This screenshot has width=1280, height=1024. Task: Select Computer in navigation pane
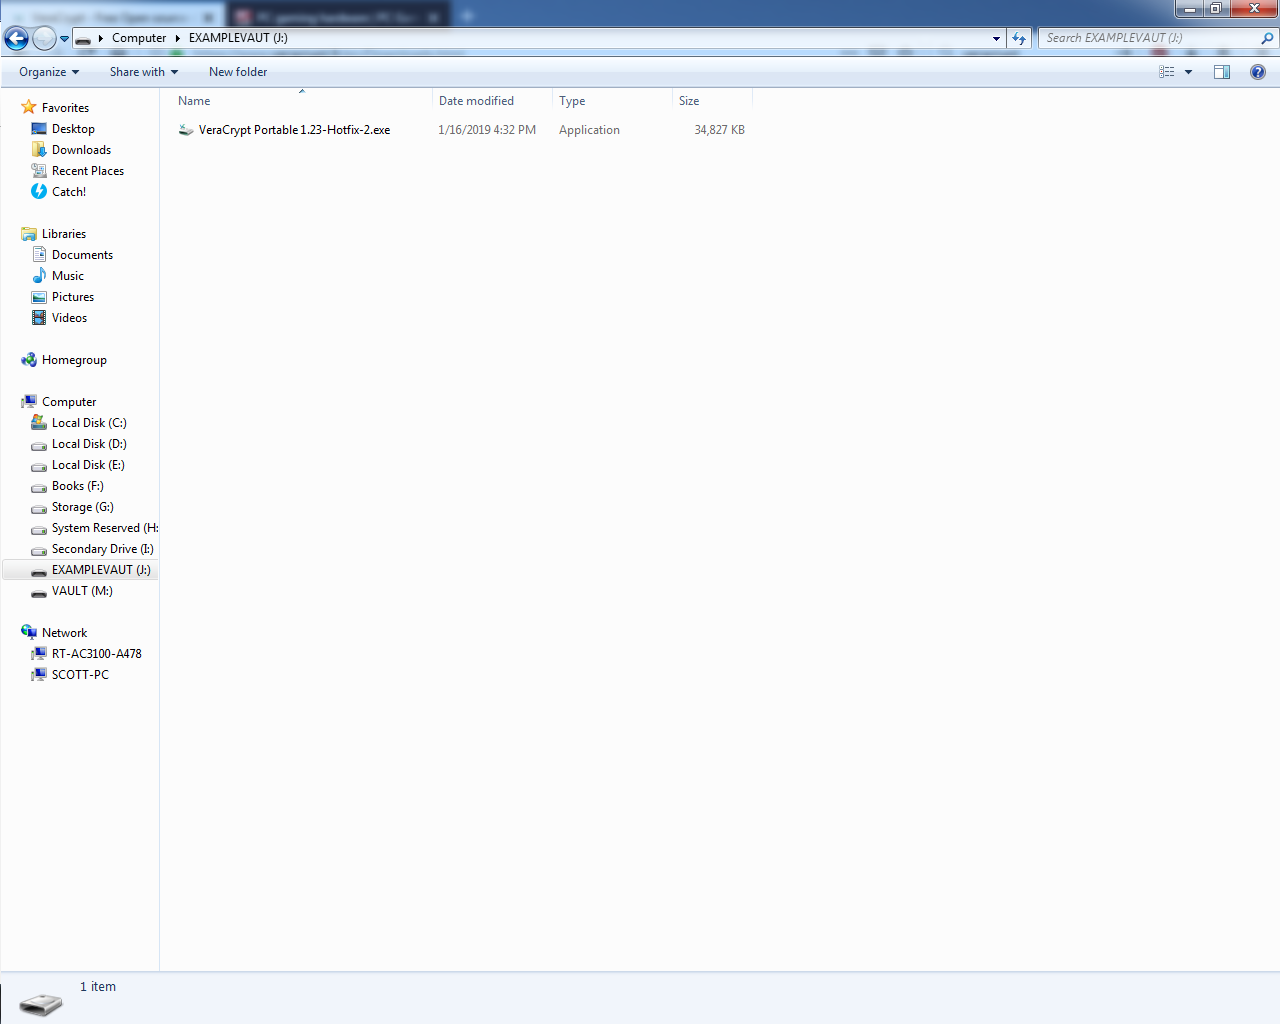pyautogui.click(x=69, y=402)
